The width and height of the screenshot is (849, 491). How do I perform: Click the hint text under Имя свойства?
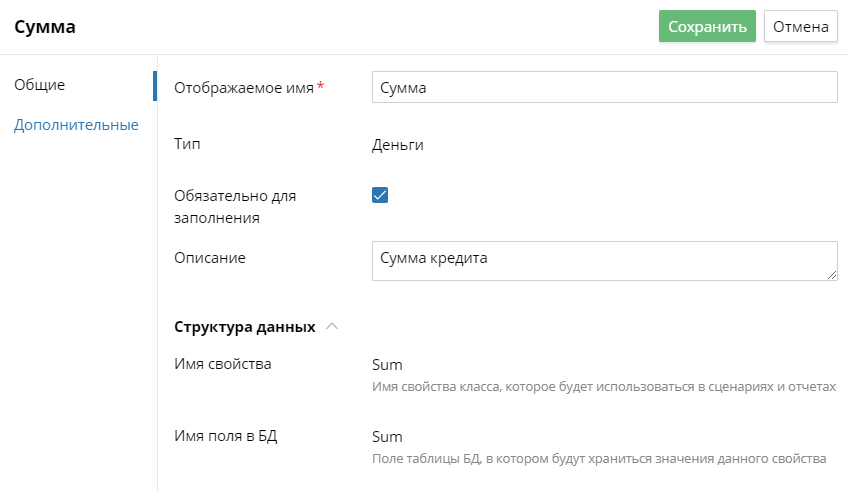(x=603, y=387)
